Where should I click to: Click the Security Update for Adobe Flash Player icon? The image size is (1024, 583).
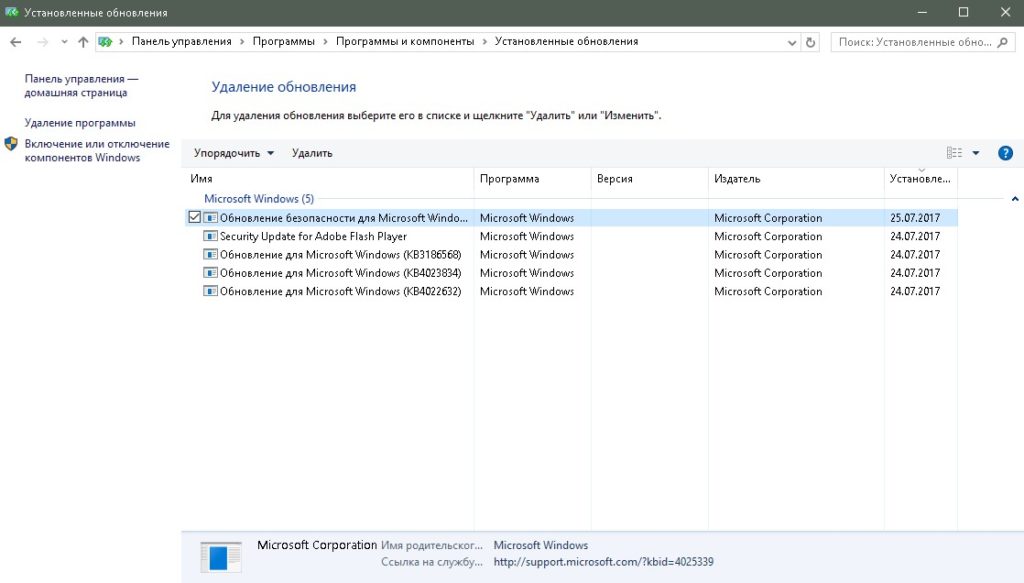click(x=210, y=237)
